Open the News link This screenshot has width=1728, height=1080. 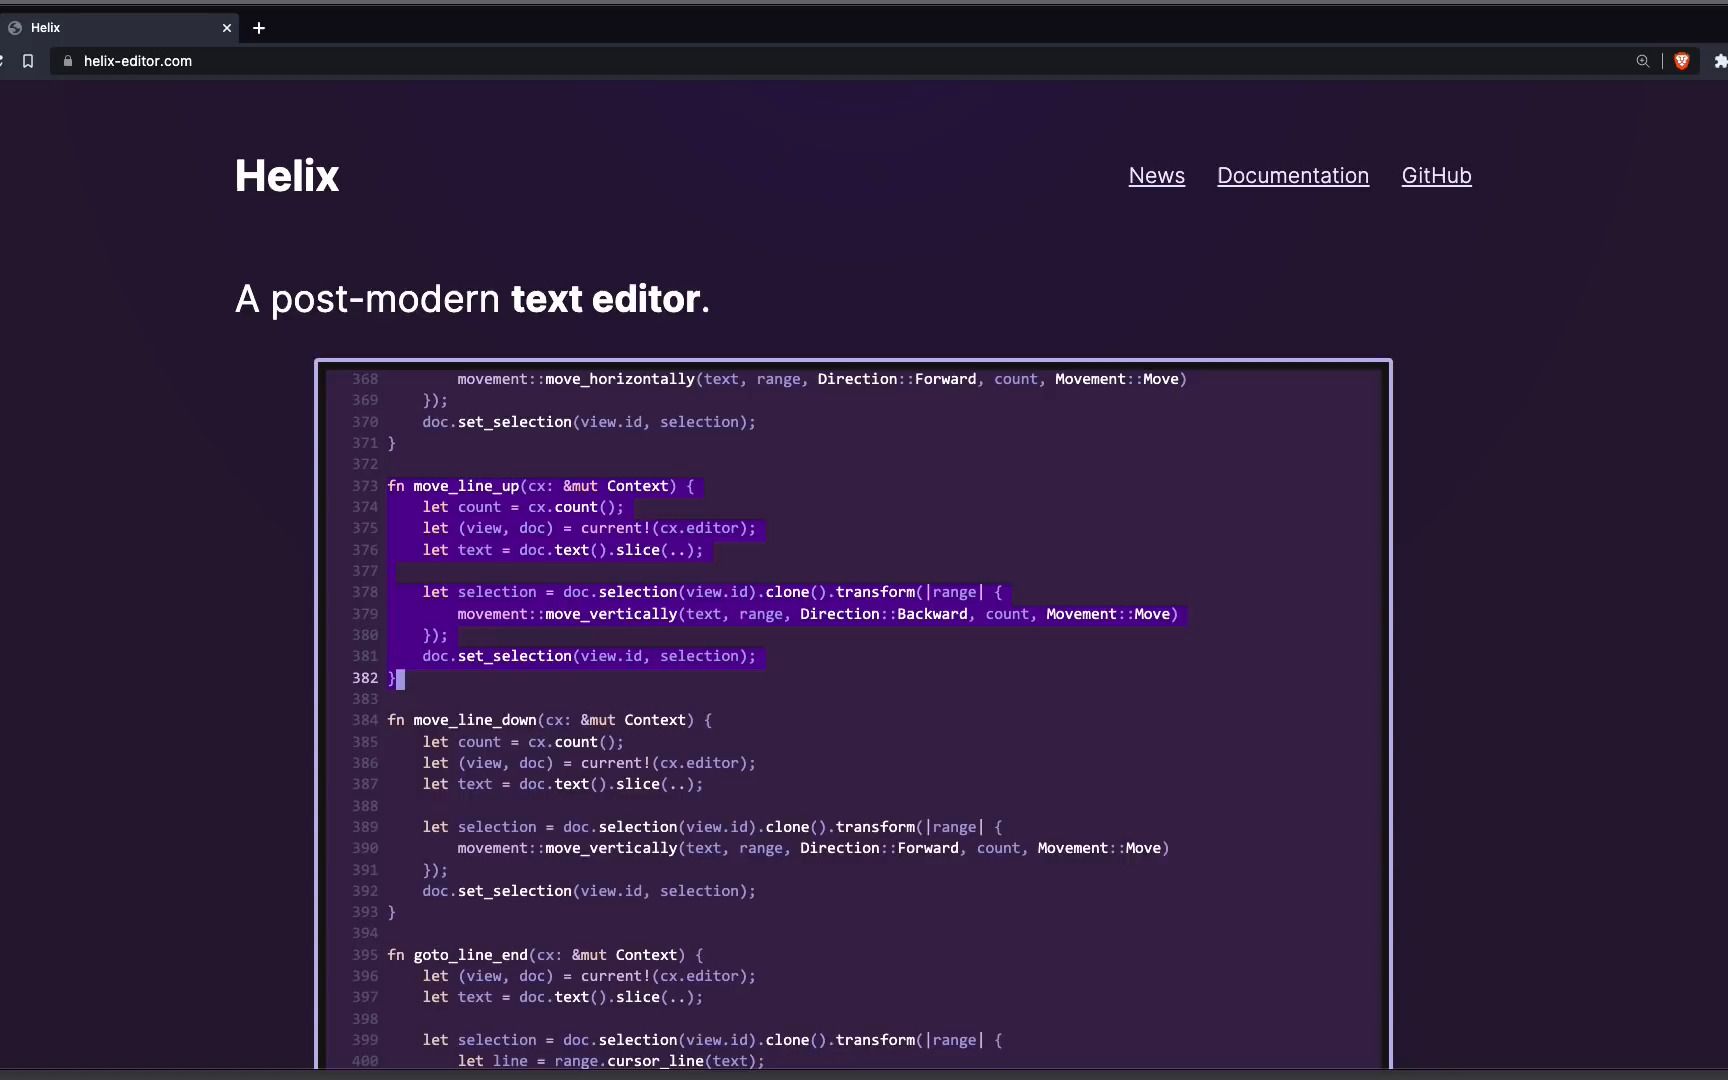(x=1156, y=176)
